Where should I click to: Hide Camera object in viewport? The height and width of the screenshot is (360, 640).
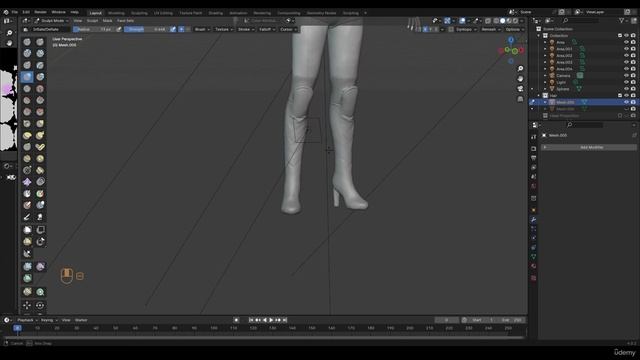coord(627,76)
